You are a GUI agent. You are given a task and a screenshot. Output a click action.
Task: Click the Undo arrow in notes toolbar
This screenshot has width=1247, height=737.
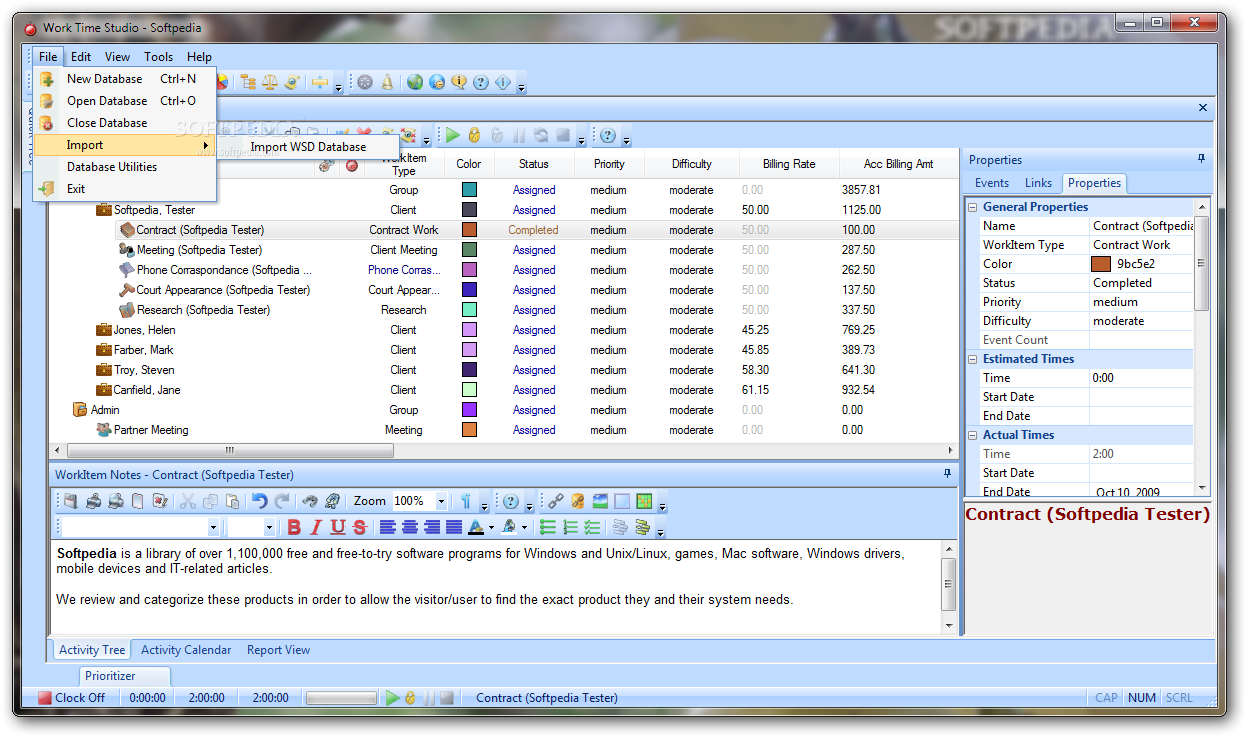[x=260, y=501]
